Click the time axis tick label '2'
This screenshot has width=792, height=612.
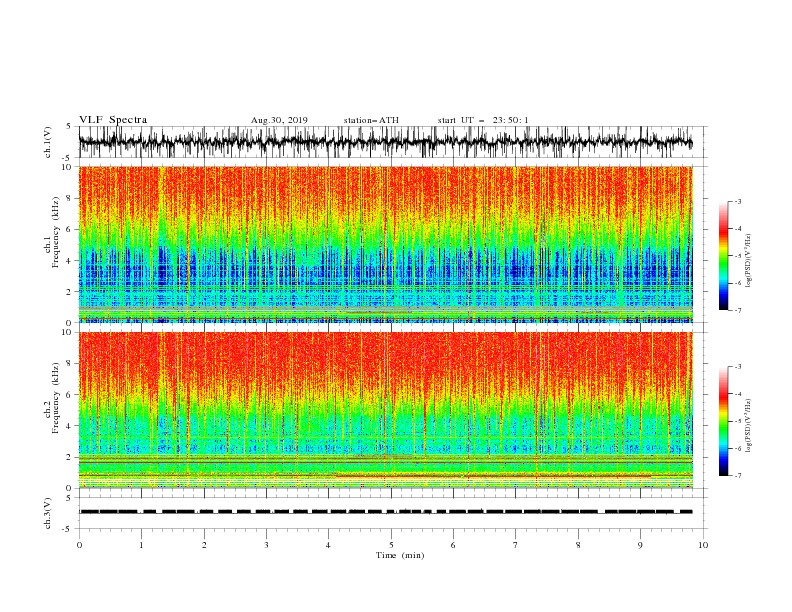pyautogui.click(x=204, y=545)
